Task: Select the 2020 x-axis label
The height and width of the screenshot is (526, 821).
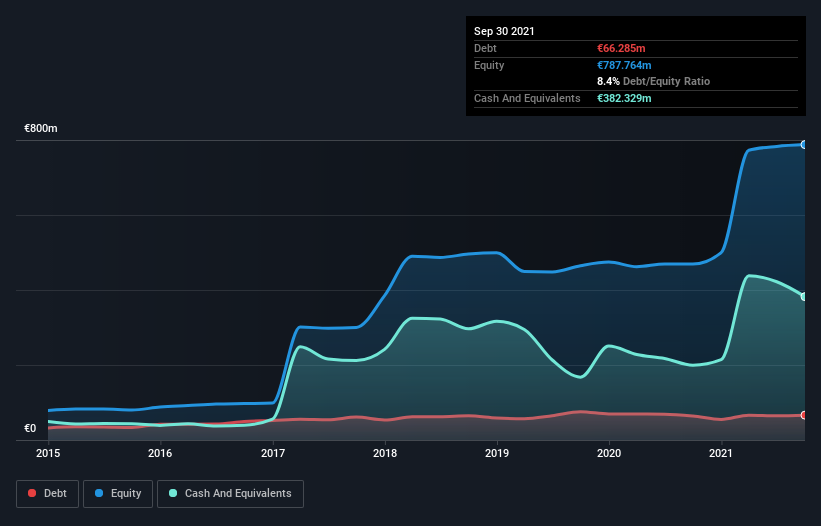Action: point(609,453)
